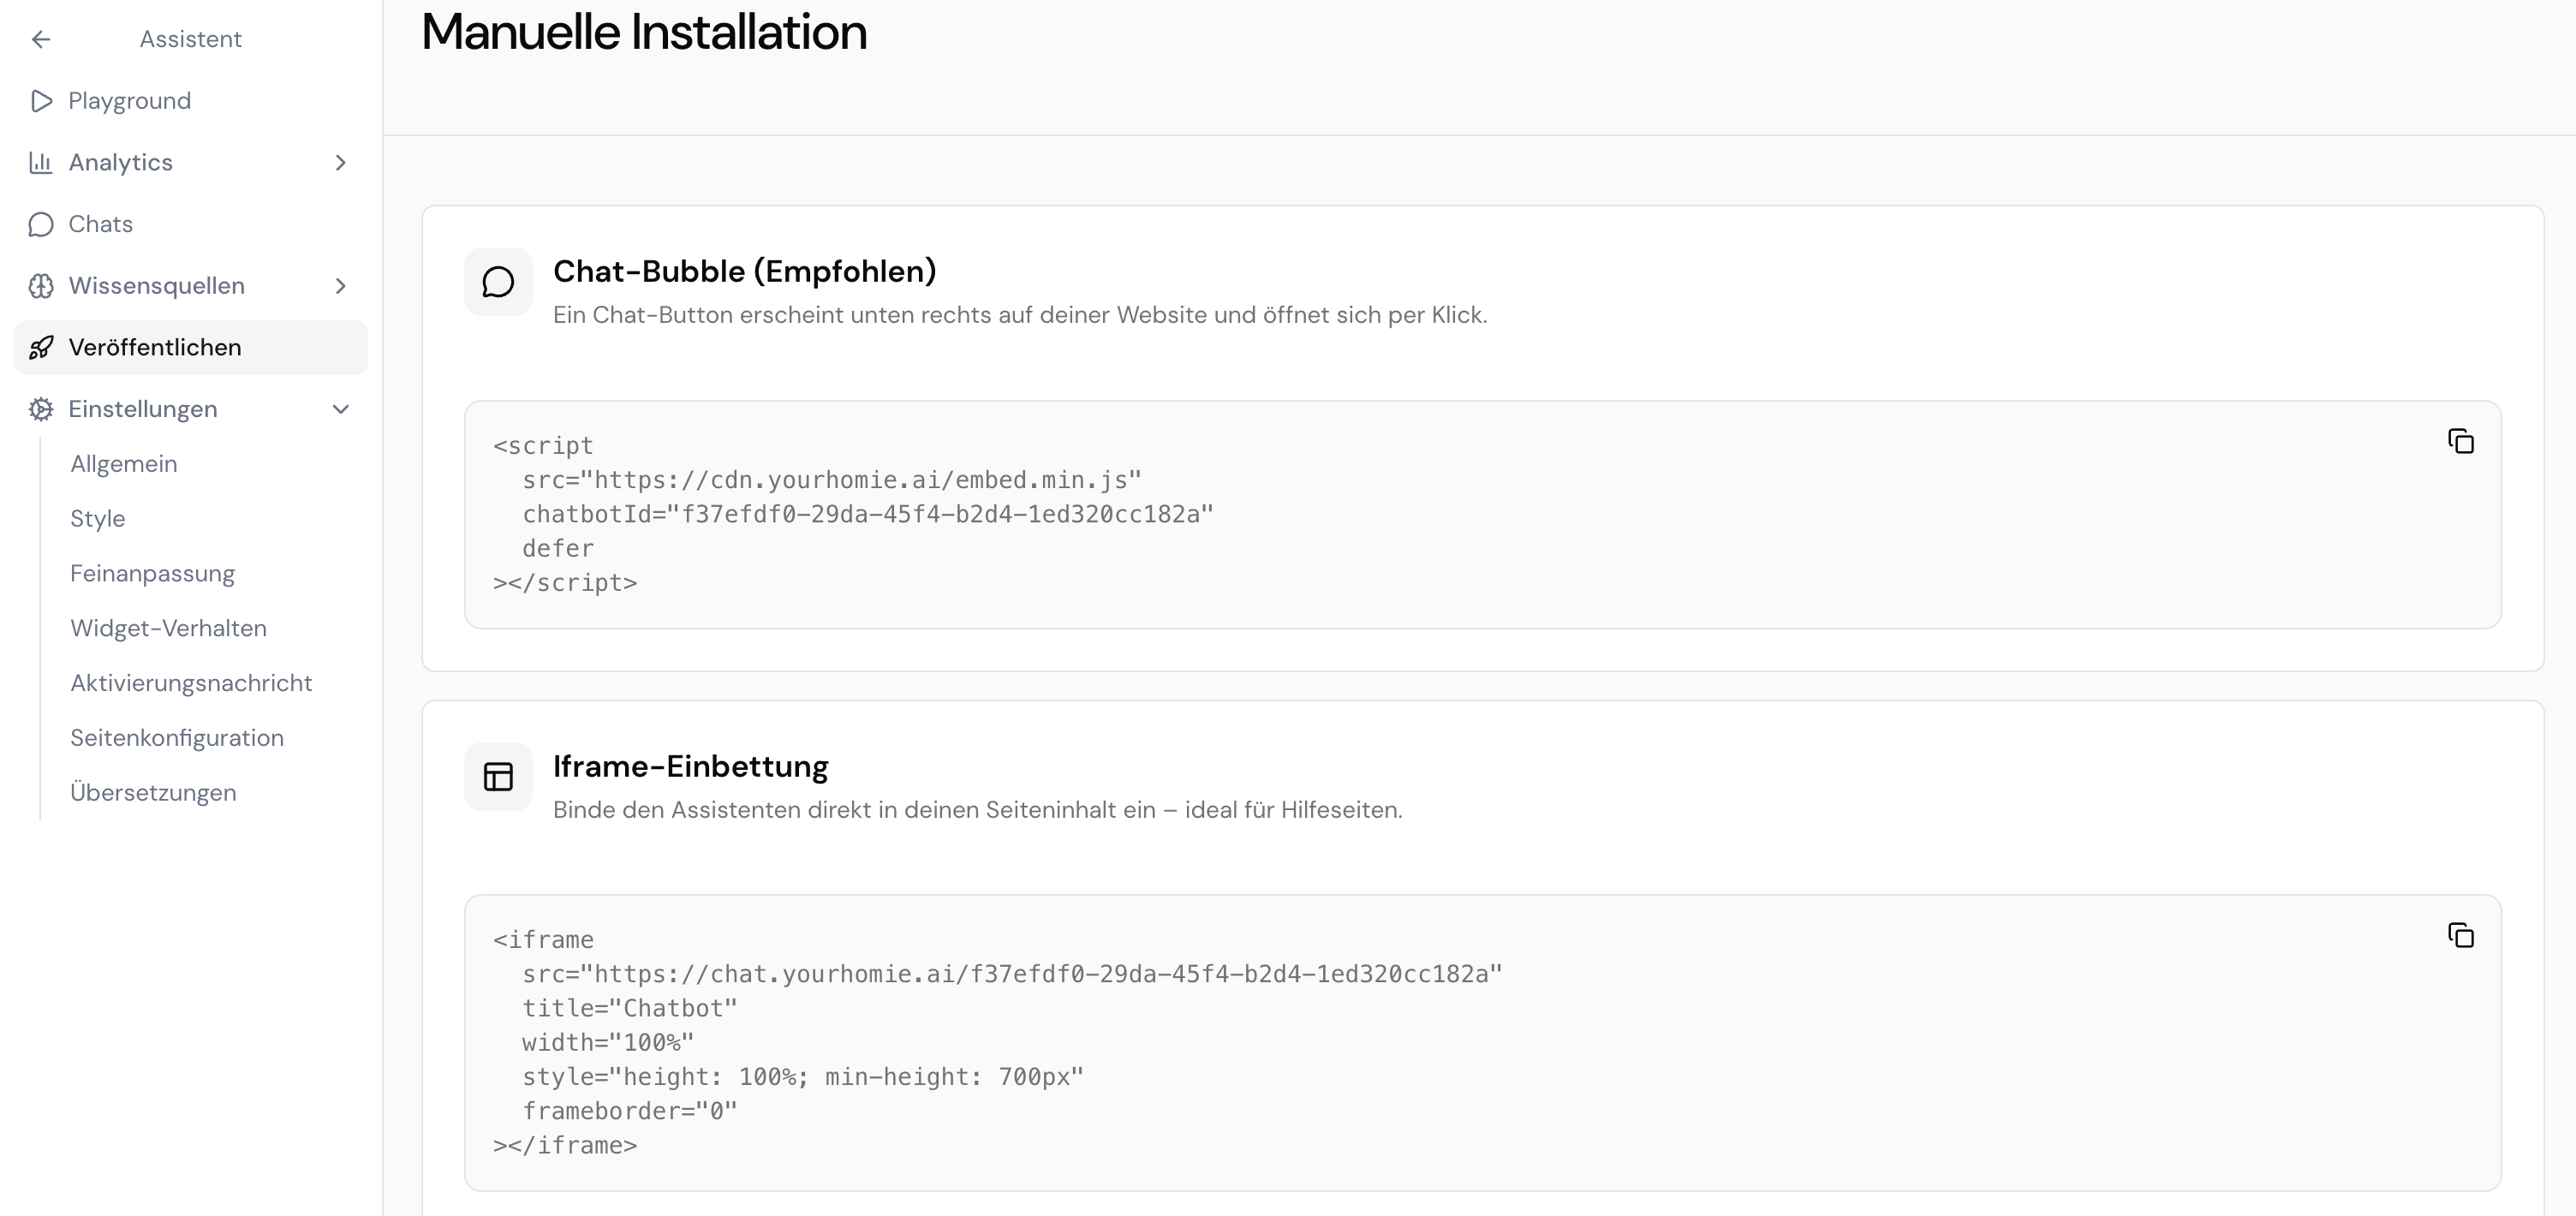Open Allgemein settings
Viewport: 2576px width, 1216px height.
[x=124, y=464]
